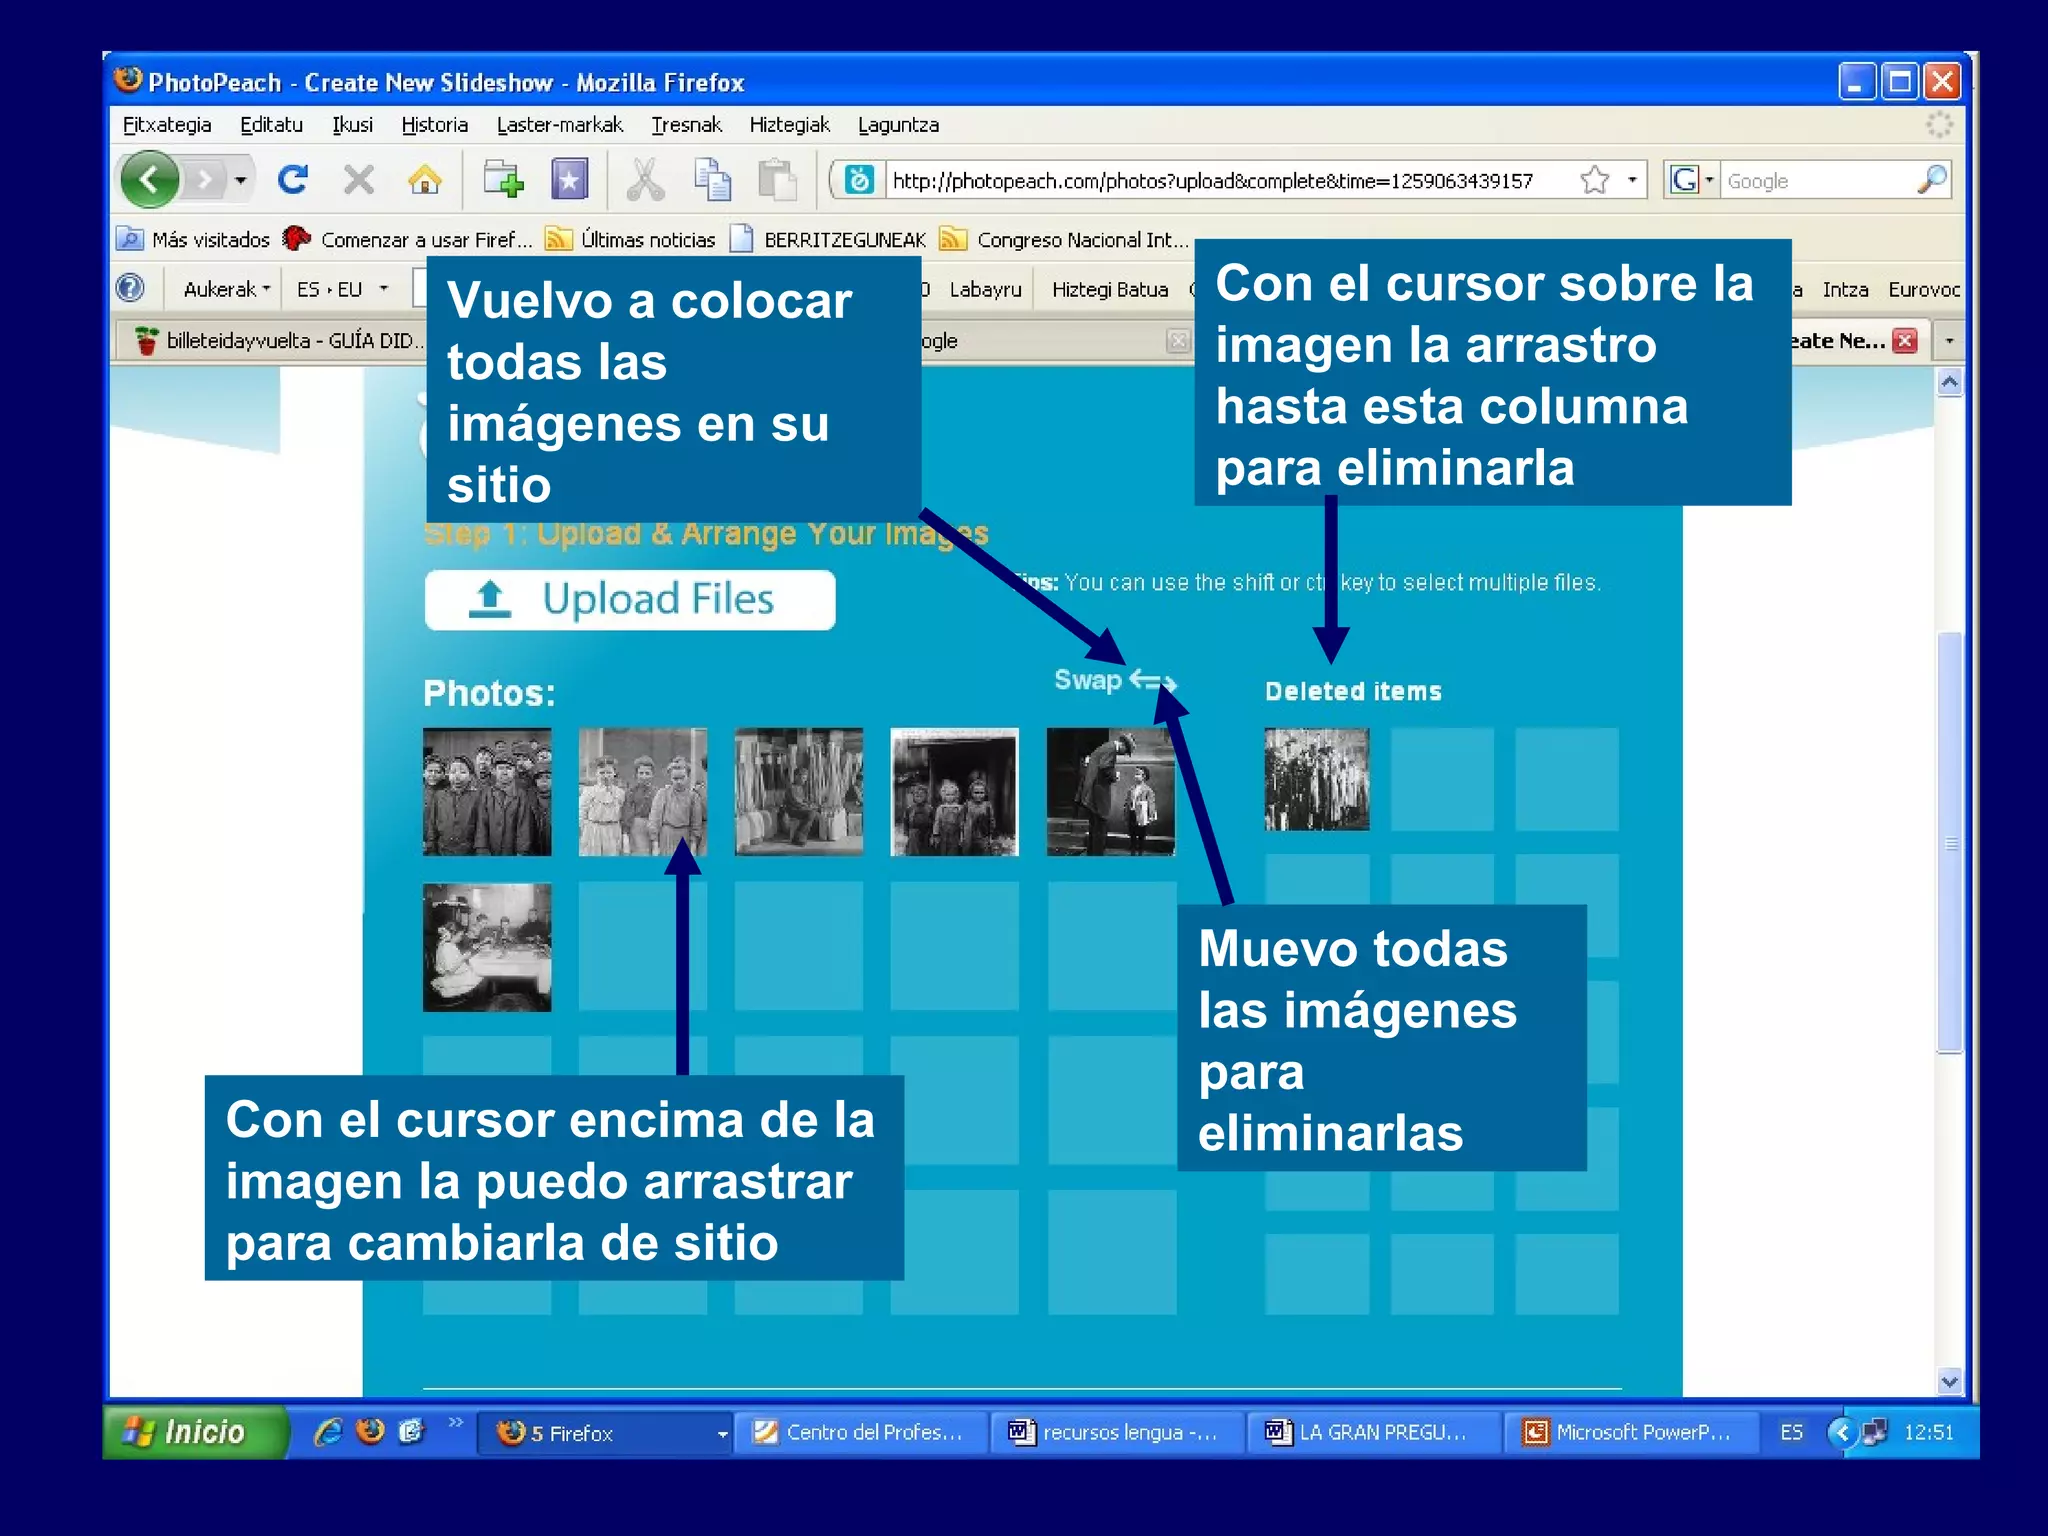2048x1536 pixels.
Task: Switch to LA GRAN PREGU... taskbar item
Action: (1376, 1433)
